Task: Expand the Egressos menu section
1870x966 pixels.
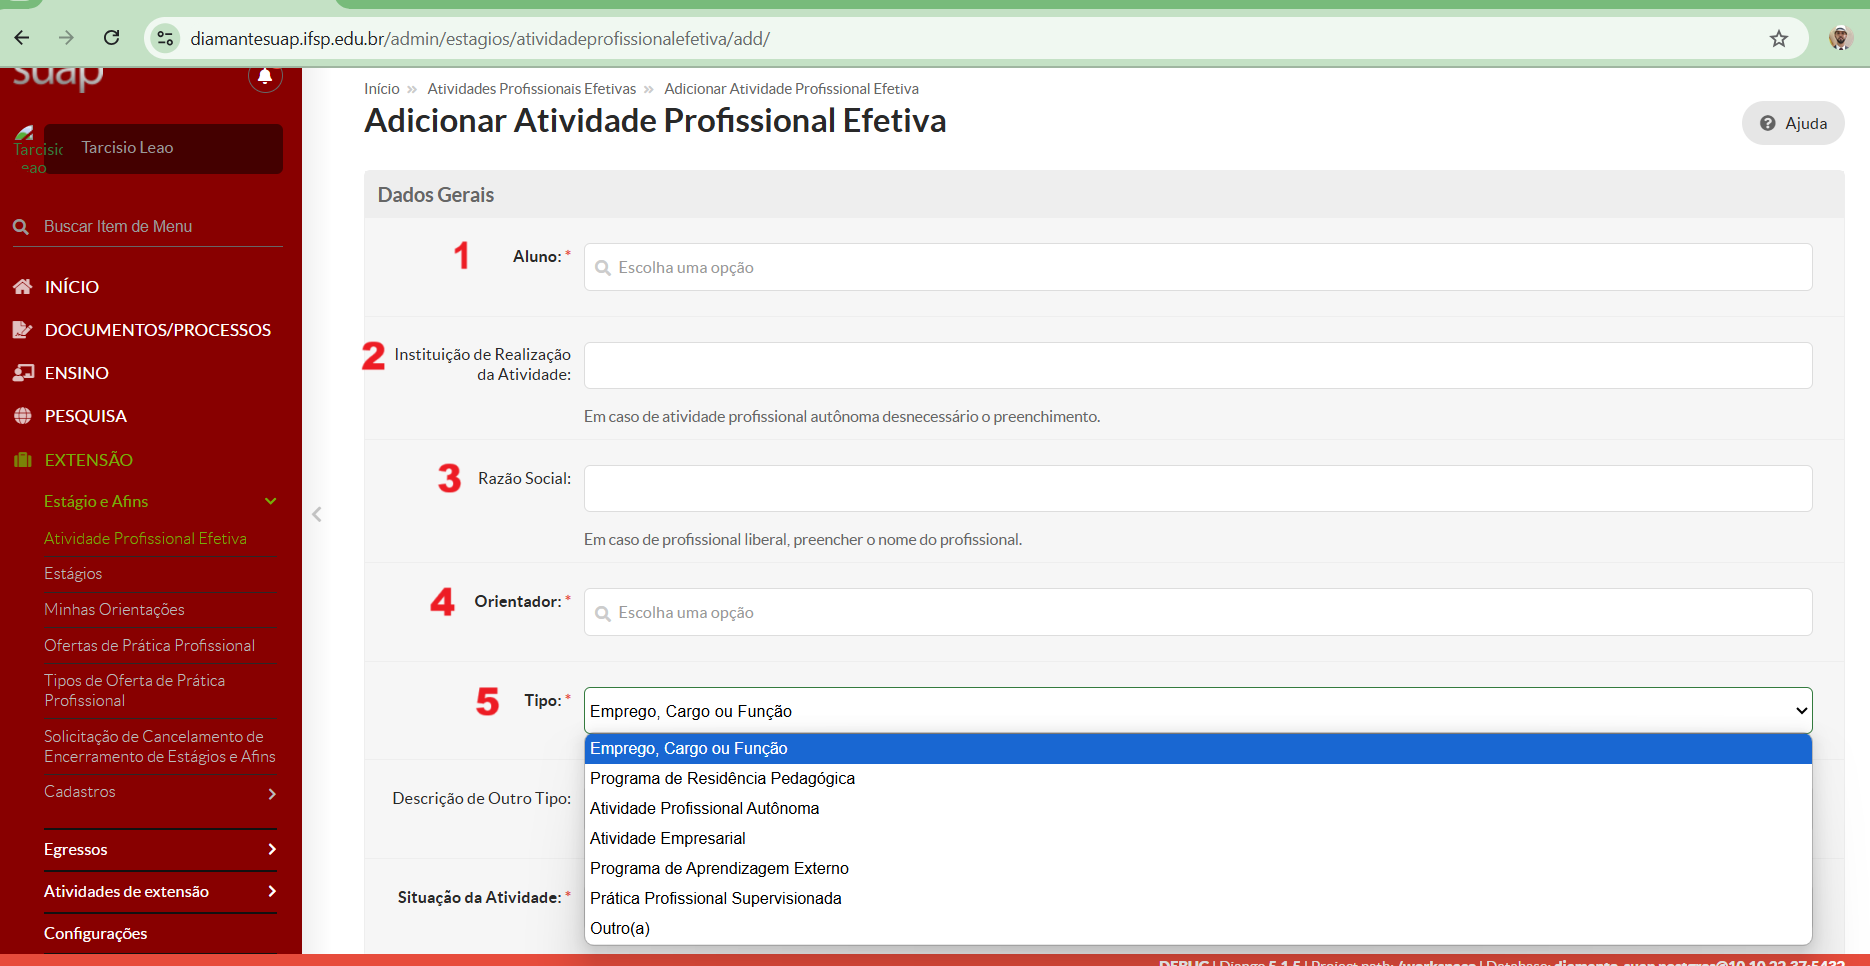Action: 272,849
